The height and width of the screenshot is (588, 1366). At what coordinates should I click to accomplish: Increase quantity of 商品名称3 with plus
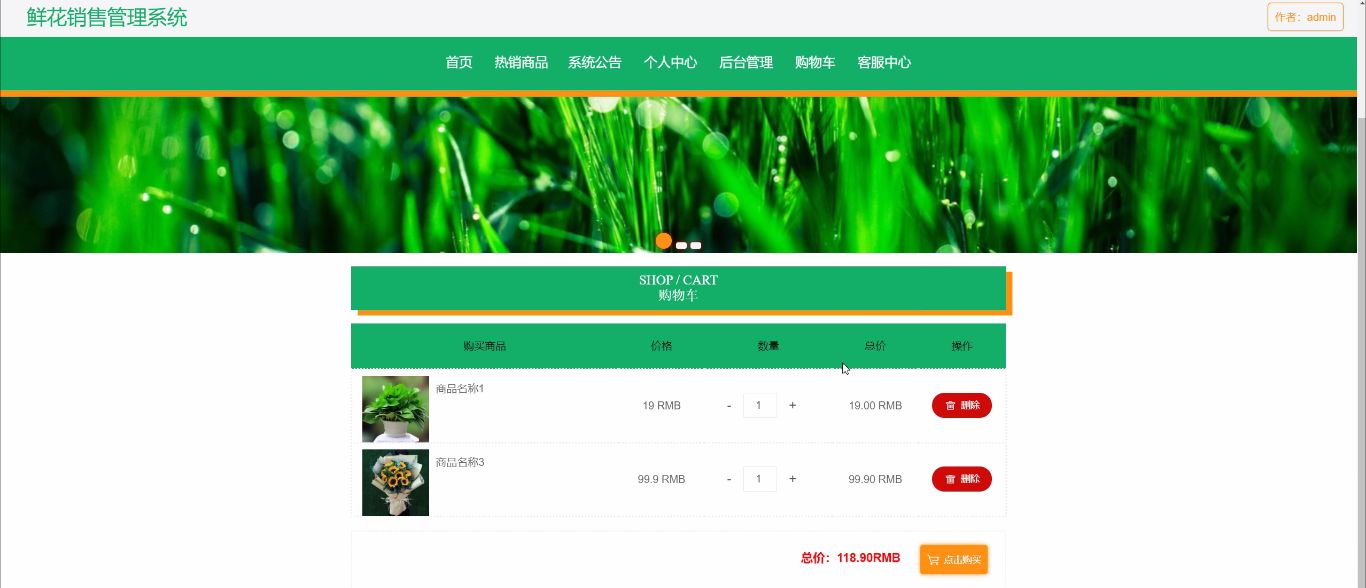point(793,479)
